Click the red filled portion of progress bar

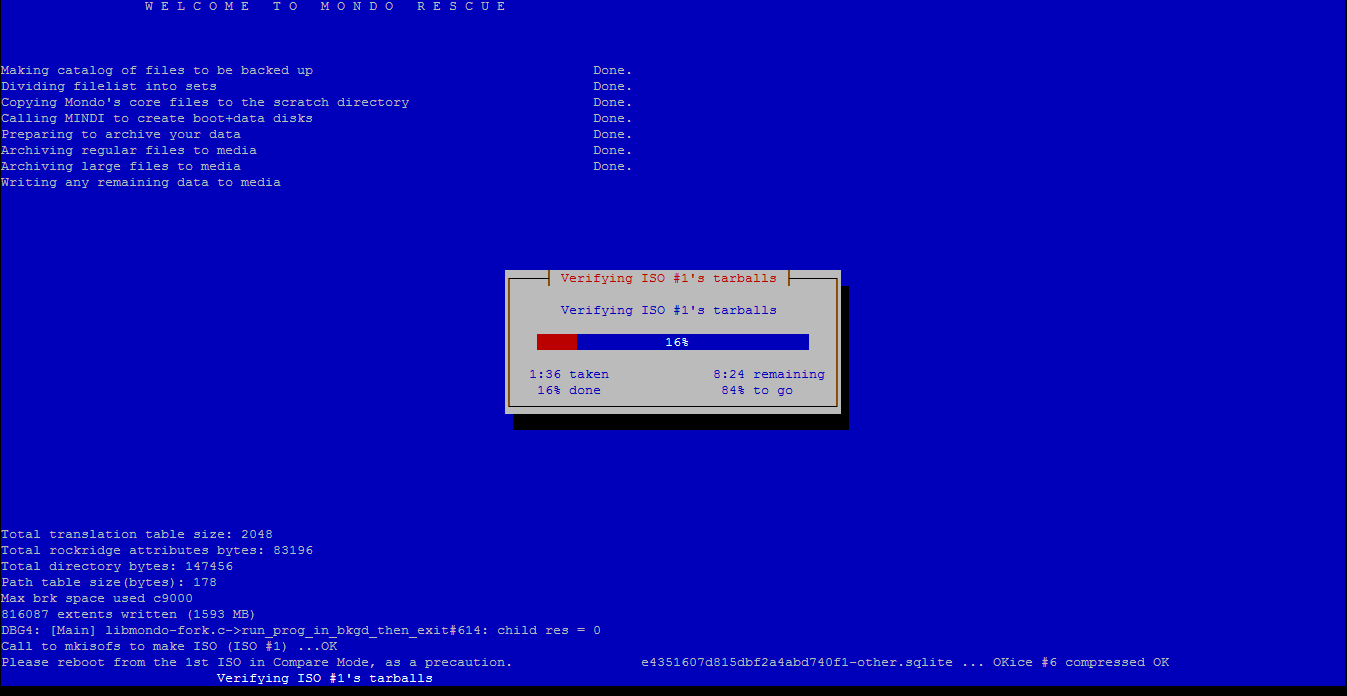point(557,342)
